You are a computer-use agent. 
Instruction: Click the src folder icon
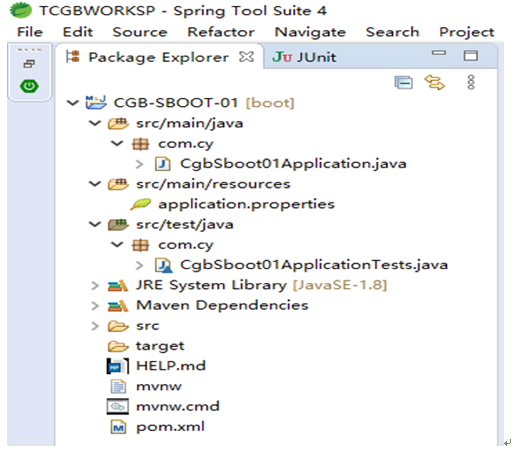118,326
